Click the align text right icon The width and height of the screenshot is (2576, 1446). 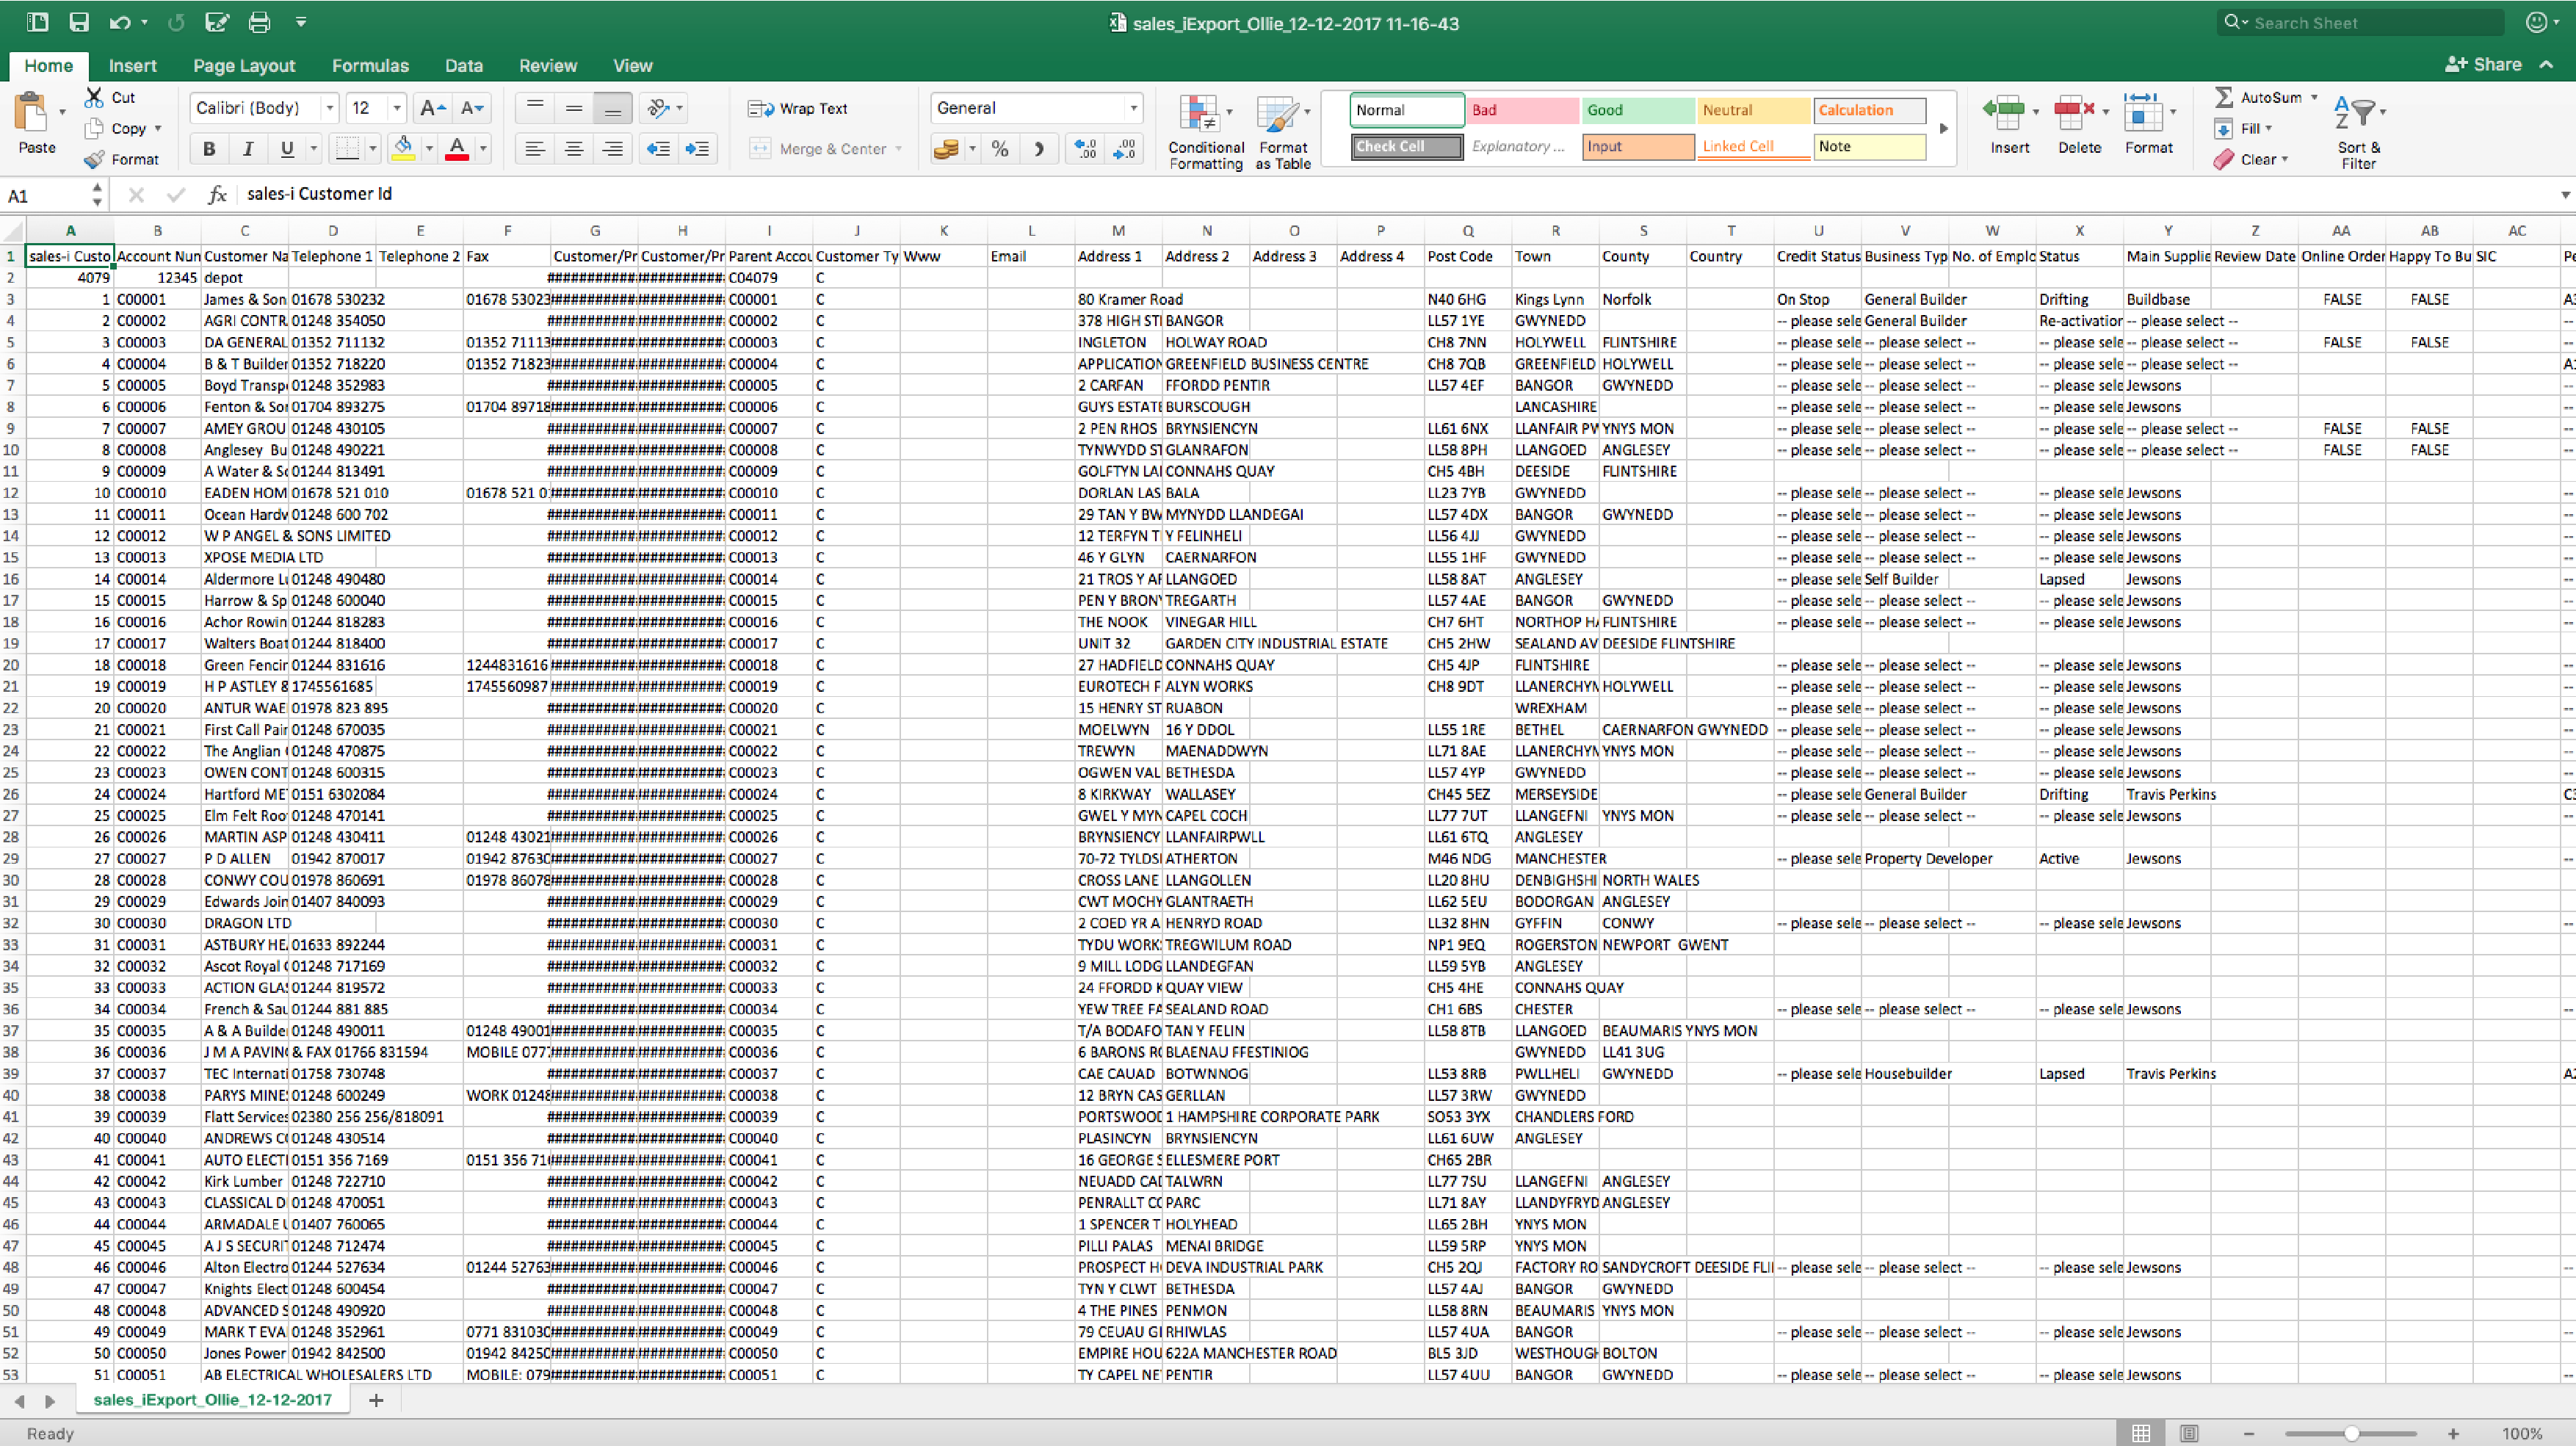coord(612,149)
